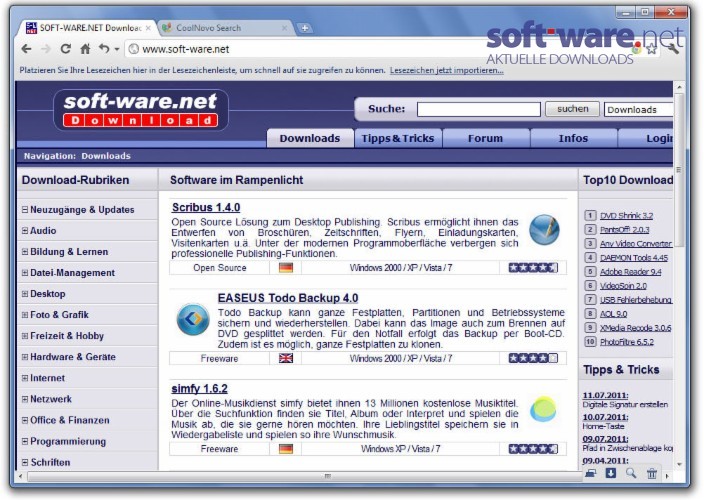This screenshot has width=704, height=500.
Task: Click the laptop devices icon in status bar
Action: click(x=590, y=473)
